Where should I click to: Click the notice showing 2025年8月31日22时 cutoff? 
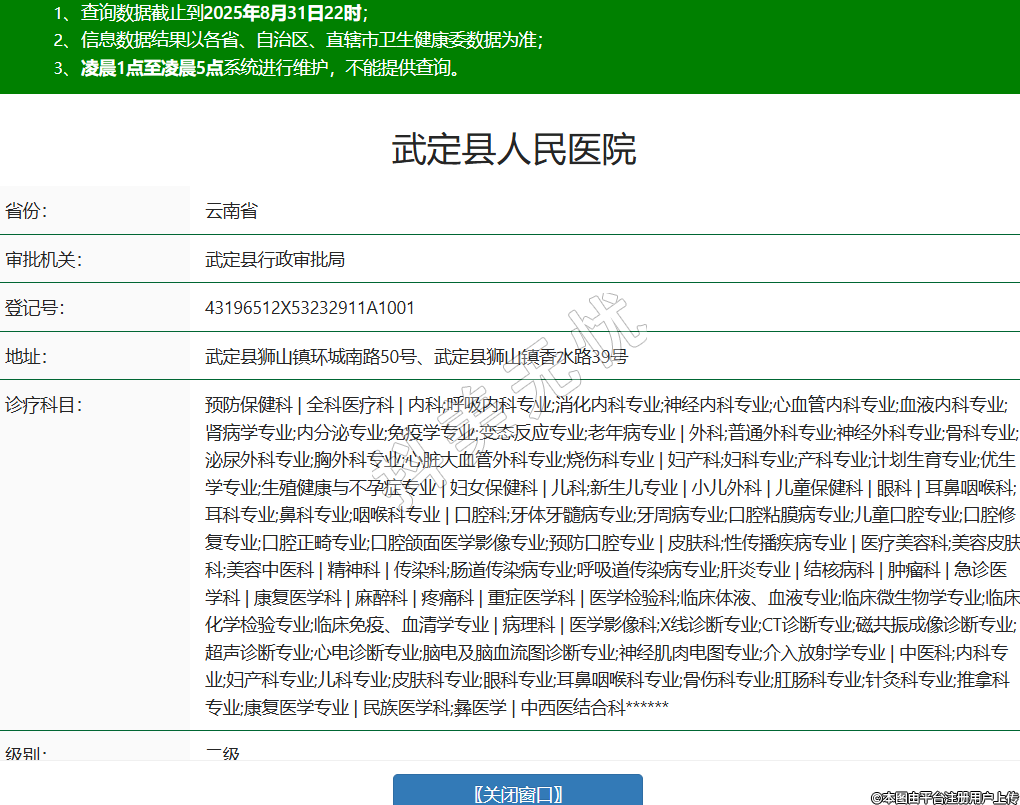[225, 14]
